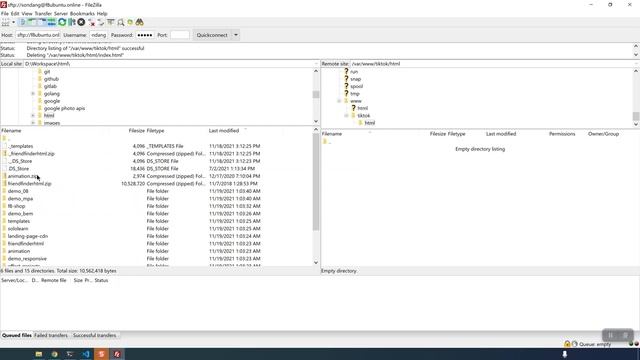640x360 pixels.
Task: Focus the Password field
Action: tap(145, 35)
